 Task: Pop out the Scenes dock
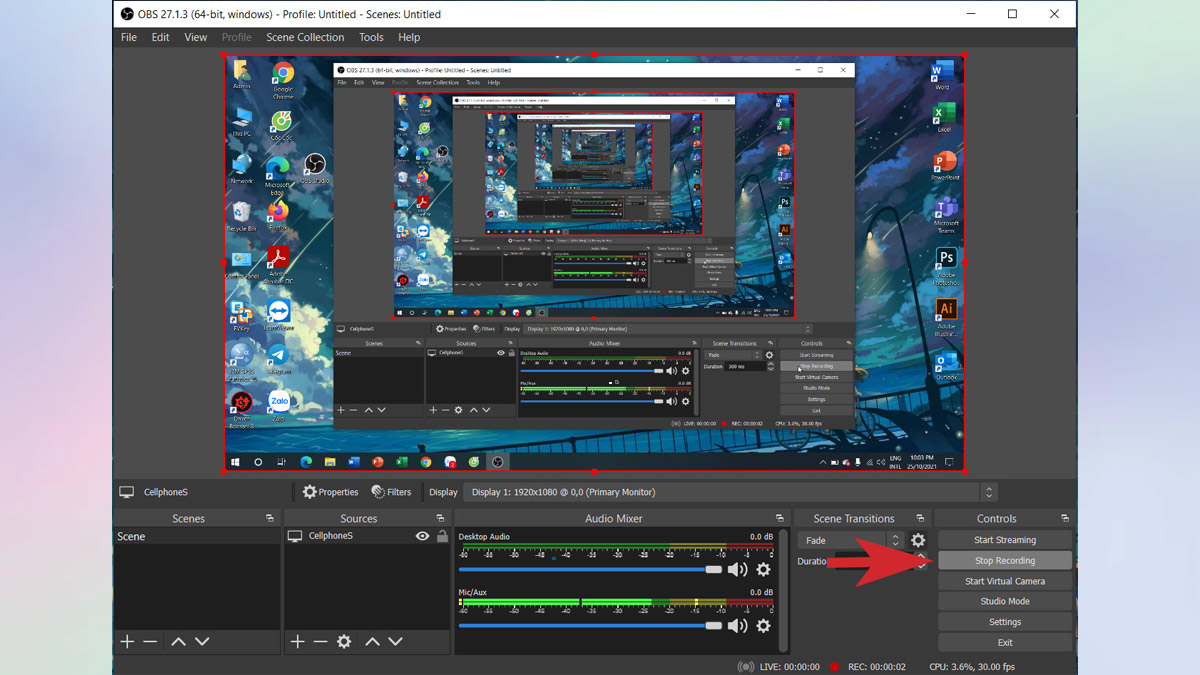click(x=270, y=518)
